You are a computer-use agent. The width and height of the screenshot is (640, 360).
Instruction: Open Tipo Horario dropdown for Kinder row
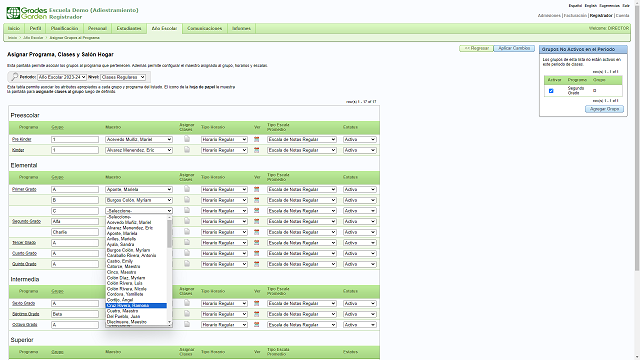tap(224, 150)
